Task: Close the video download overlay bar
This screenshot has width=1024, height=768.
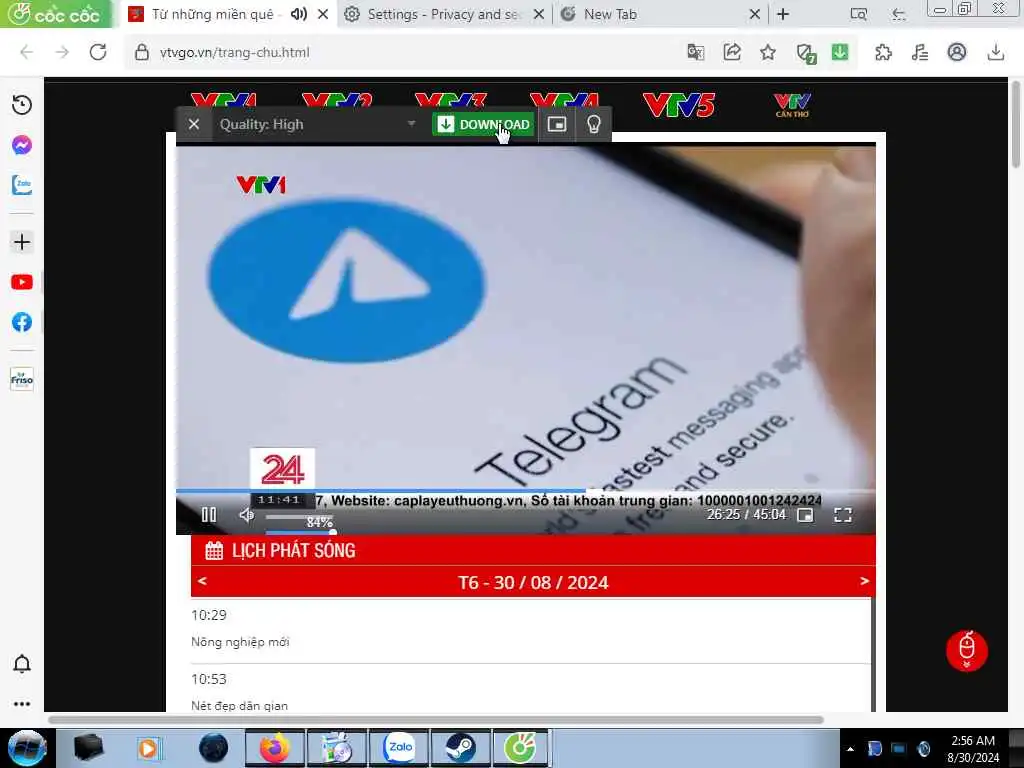Action: [194, 124]
